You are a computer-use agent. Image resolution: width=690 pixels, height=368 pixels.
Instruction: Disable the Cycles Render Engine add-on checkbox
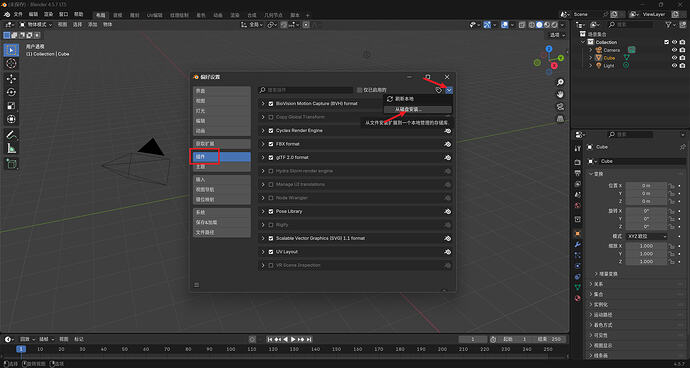tap(271, 131)
